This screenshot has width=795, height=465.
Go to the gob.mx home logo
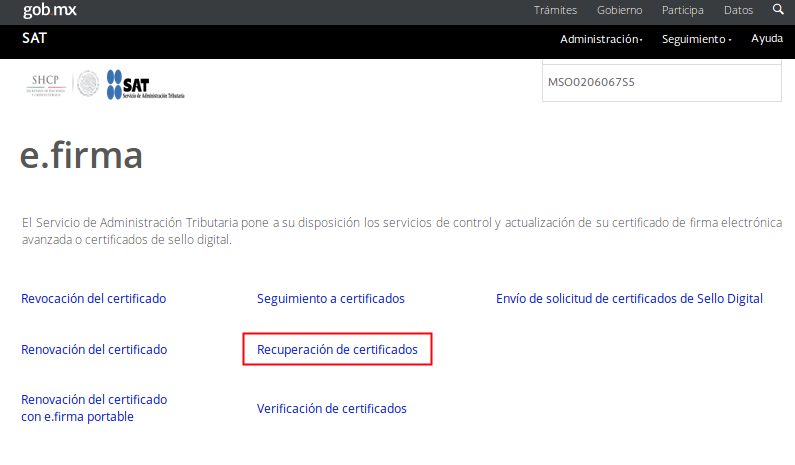tap(50, 10)
